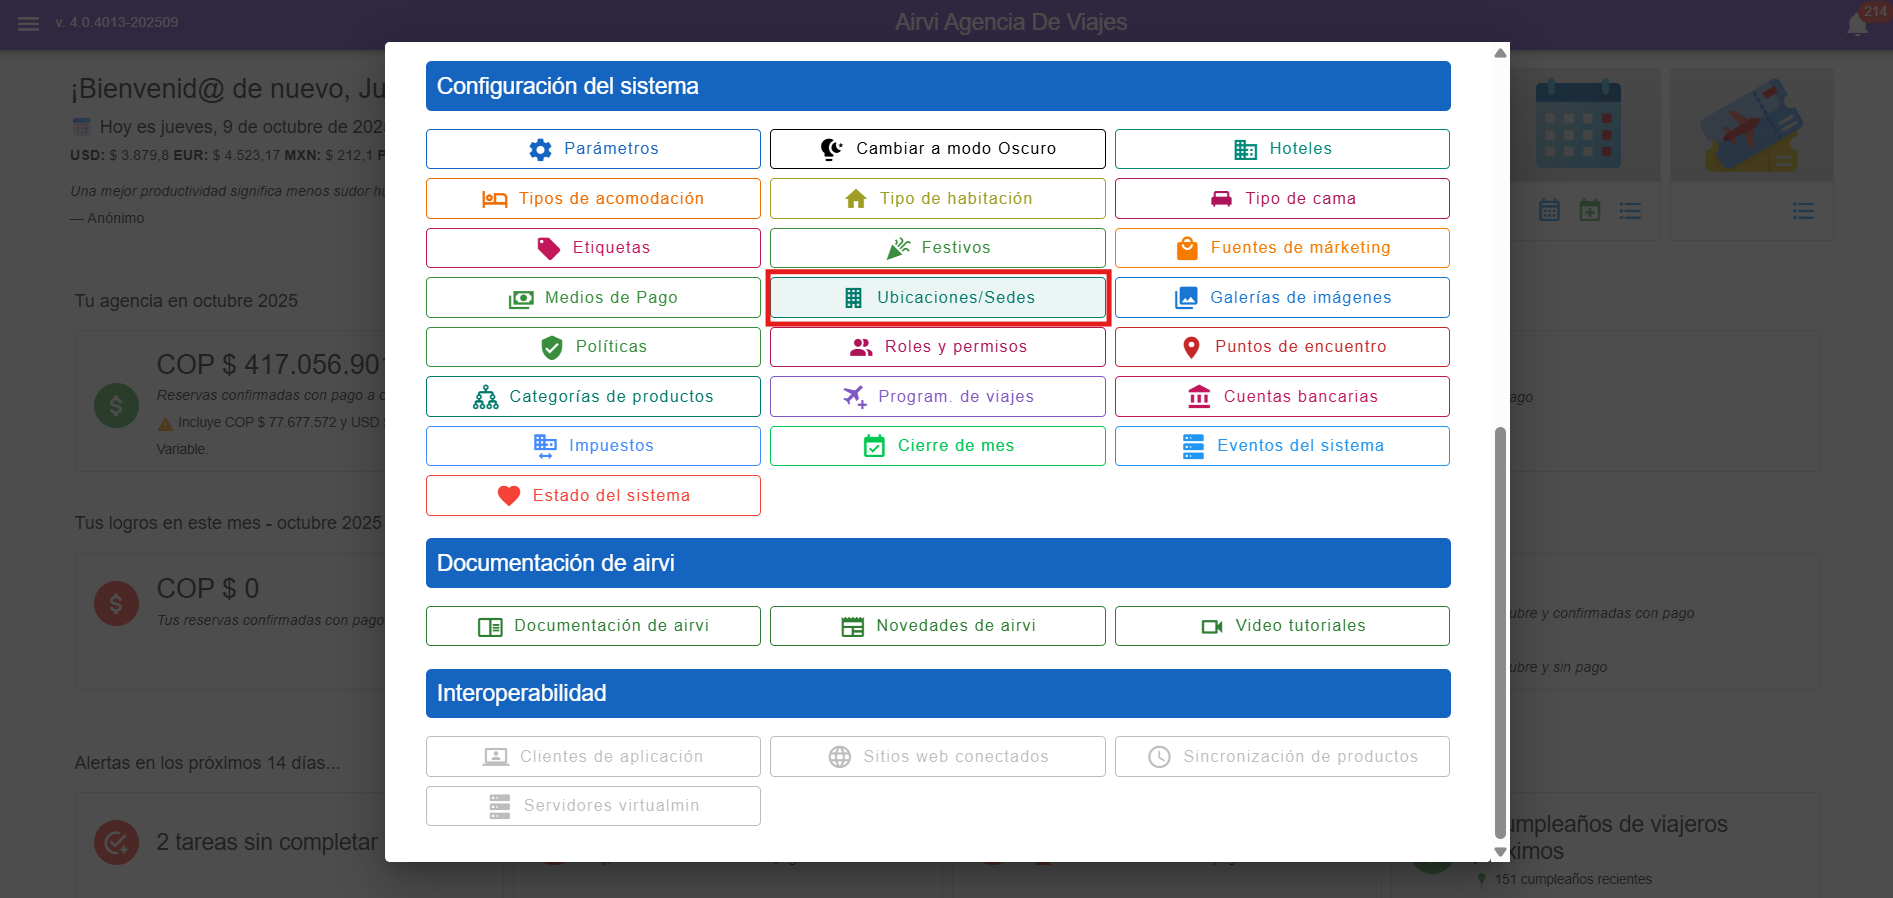Image resolution: width=1893 pixels, height=898 pixels.
Task: Click the Festivos party popper icon
Action: 898,248
